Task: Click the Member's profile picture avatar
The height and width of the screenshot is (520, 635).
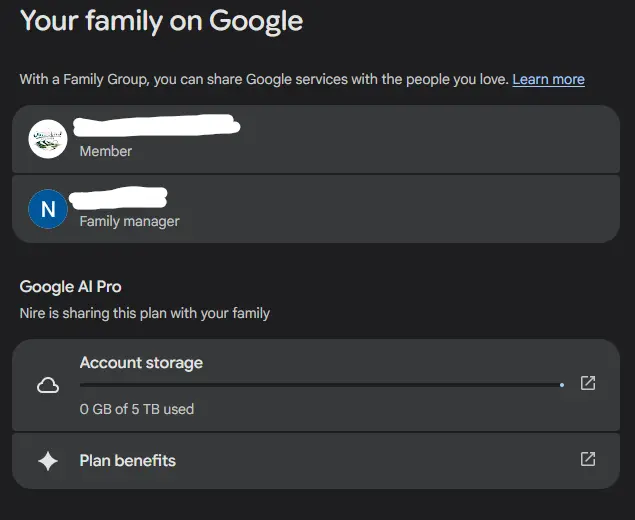Action: click(x=48, y=139)
